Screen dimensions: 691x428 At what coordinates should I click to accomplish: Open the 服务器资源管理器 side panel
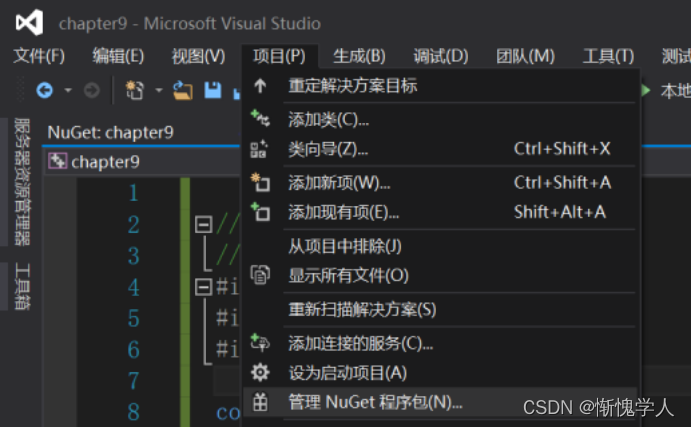22,181
